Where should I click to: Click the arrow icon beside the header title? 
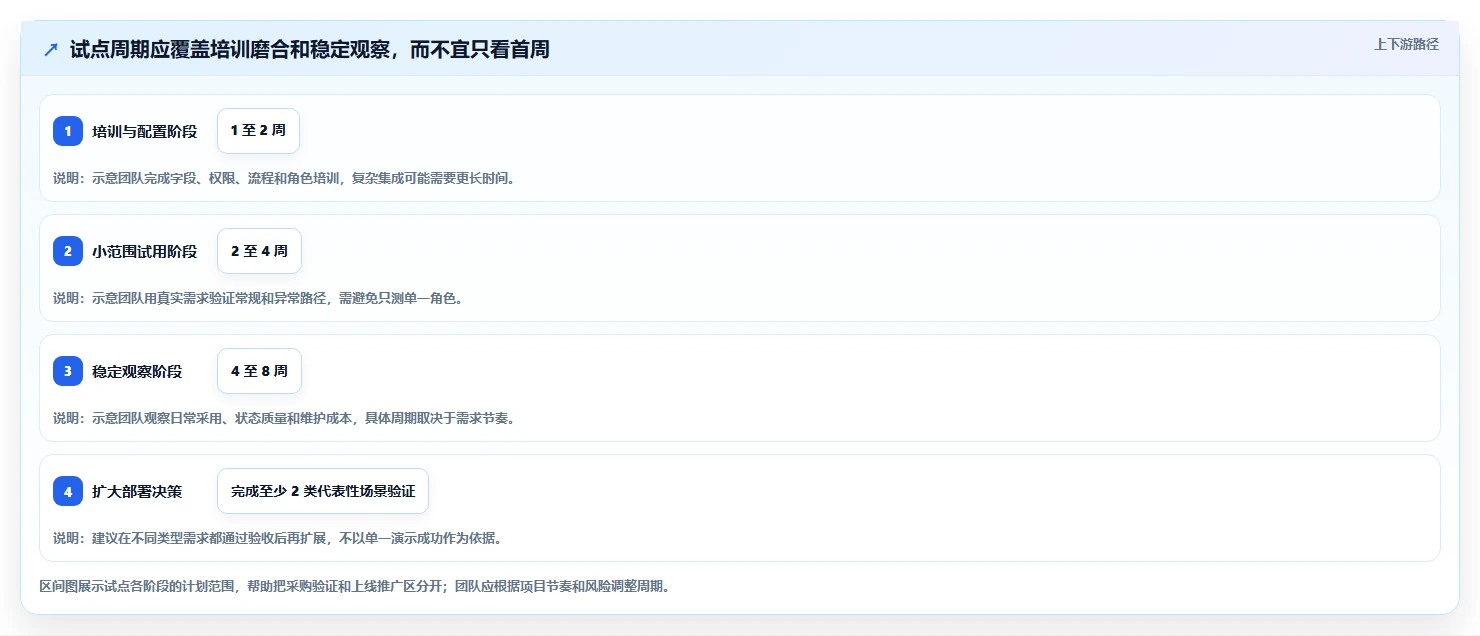[x=51, y=49]
